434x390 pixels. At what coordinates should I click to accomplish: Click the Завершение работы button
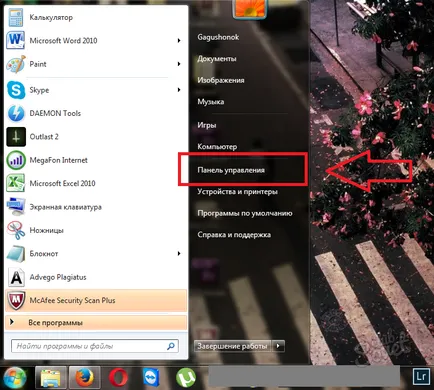coord(233,346)
